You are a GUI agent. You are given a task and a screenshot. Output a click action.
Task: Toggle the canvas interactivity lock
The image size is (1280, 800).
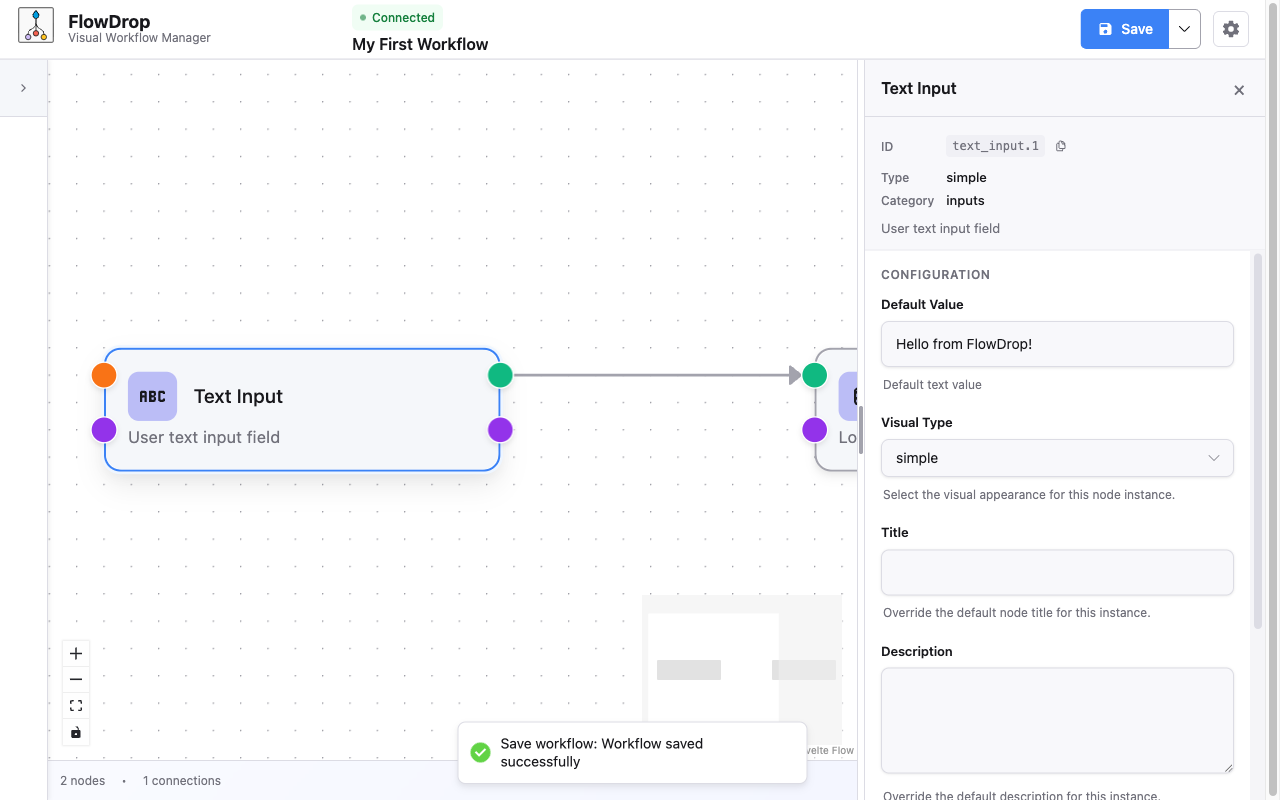(75, 732)
